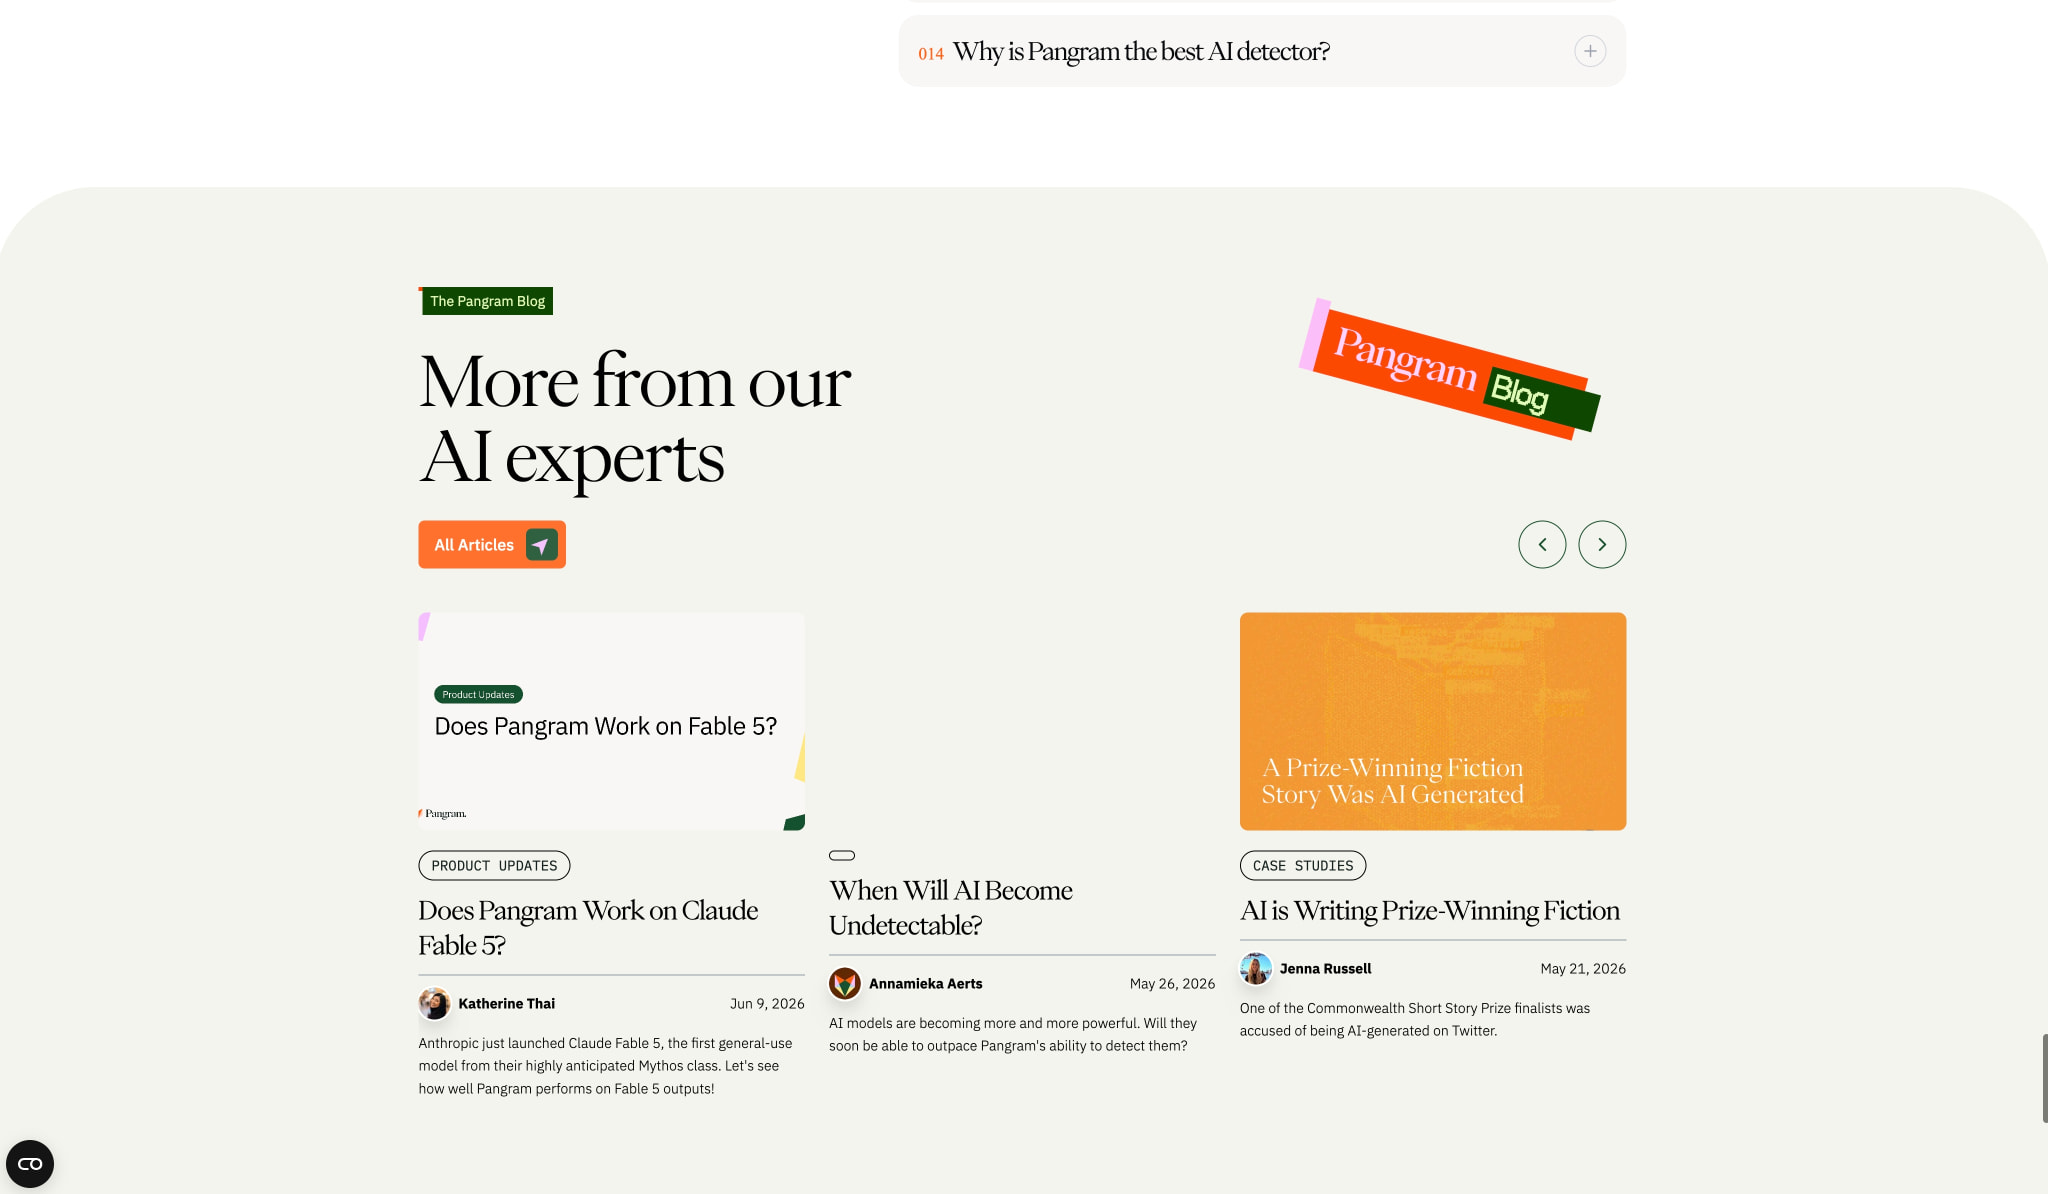Click Annamieka Aerts' avatar
Viewport: 2048px width, 1194px height.
(845, 984)
